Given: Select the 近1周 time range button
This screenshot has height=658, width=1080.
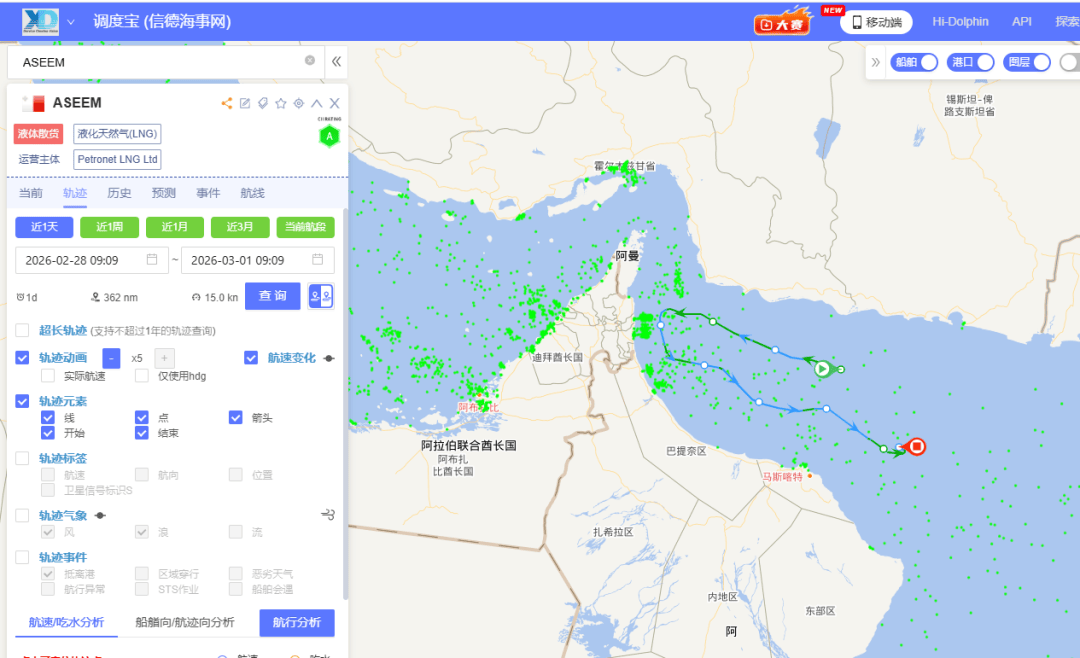Looking at the screenshot, I should pyautogui.click(x=109, y=227).
